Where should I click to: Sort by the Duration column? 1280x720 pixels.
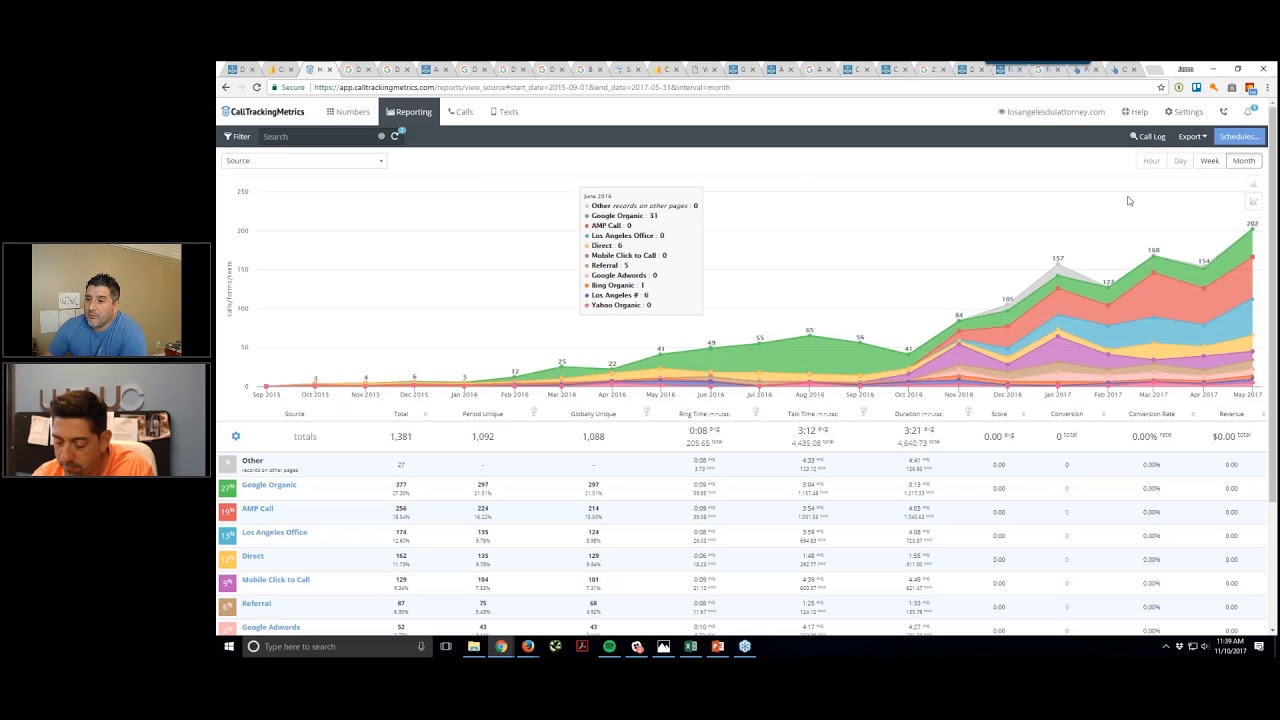coord(919,414)
